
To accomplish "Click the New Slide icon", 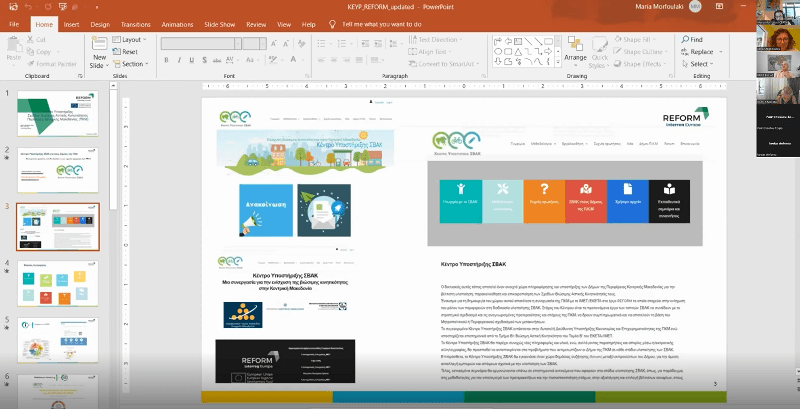I will click(99, 46).
